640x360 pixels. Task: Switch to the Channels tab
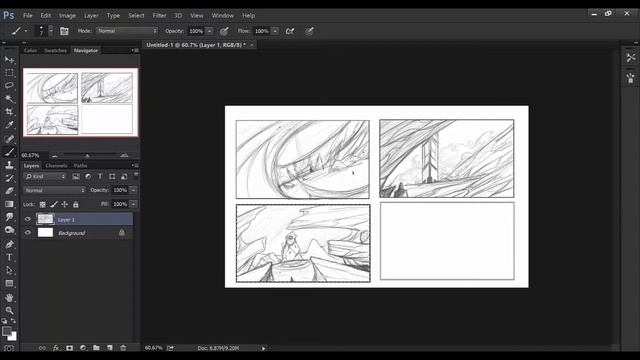[x=56, y=166]
